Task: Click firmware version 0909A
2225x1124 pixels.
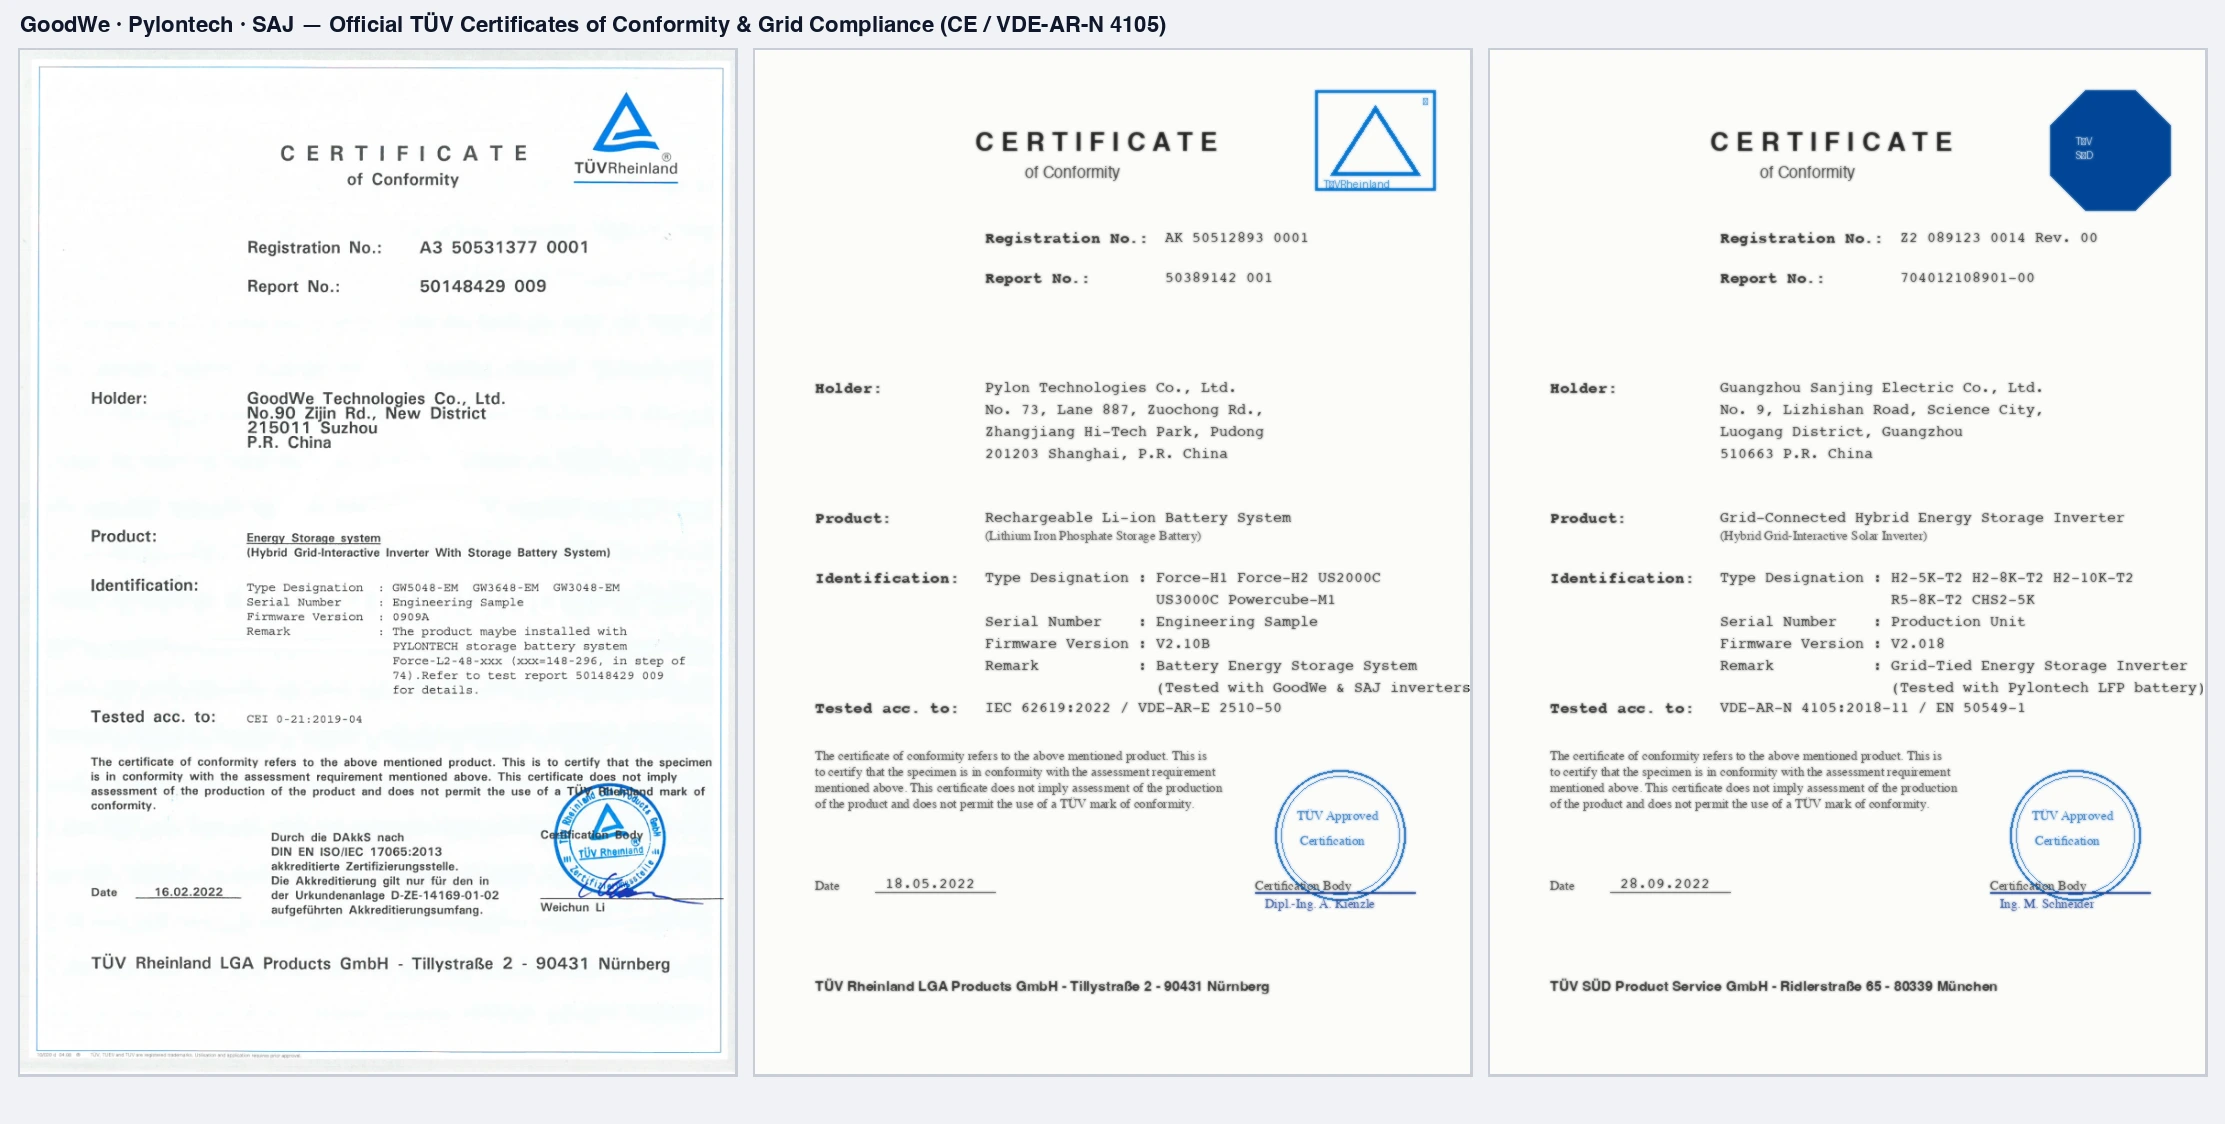Action: [x=410, y=617]
